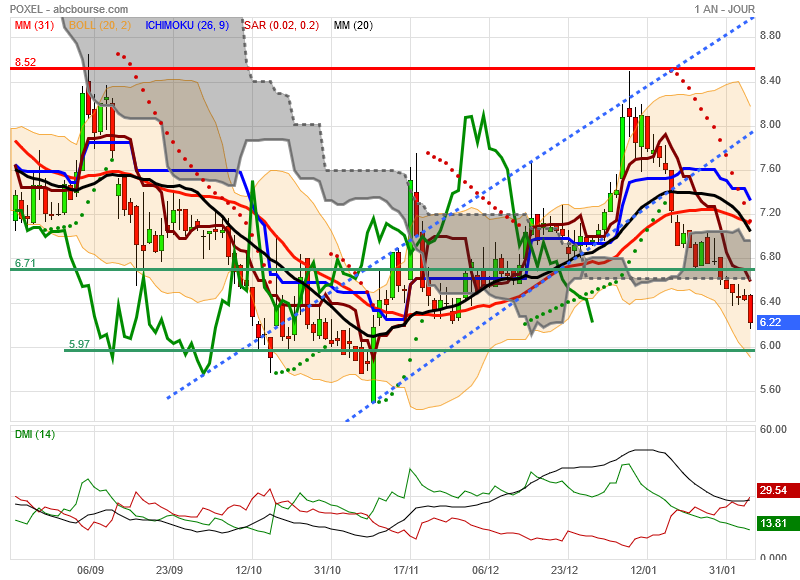Click the red MM (31) legend label
Viewport: 800px width, 580px height.
[34, 25]
